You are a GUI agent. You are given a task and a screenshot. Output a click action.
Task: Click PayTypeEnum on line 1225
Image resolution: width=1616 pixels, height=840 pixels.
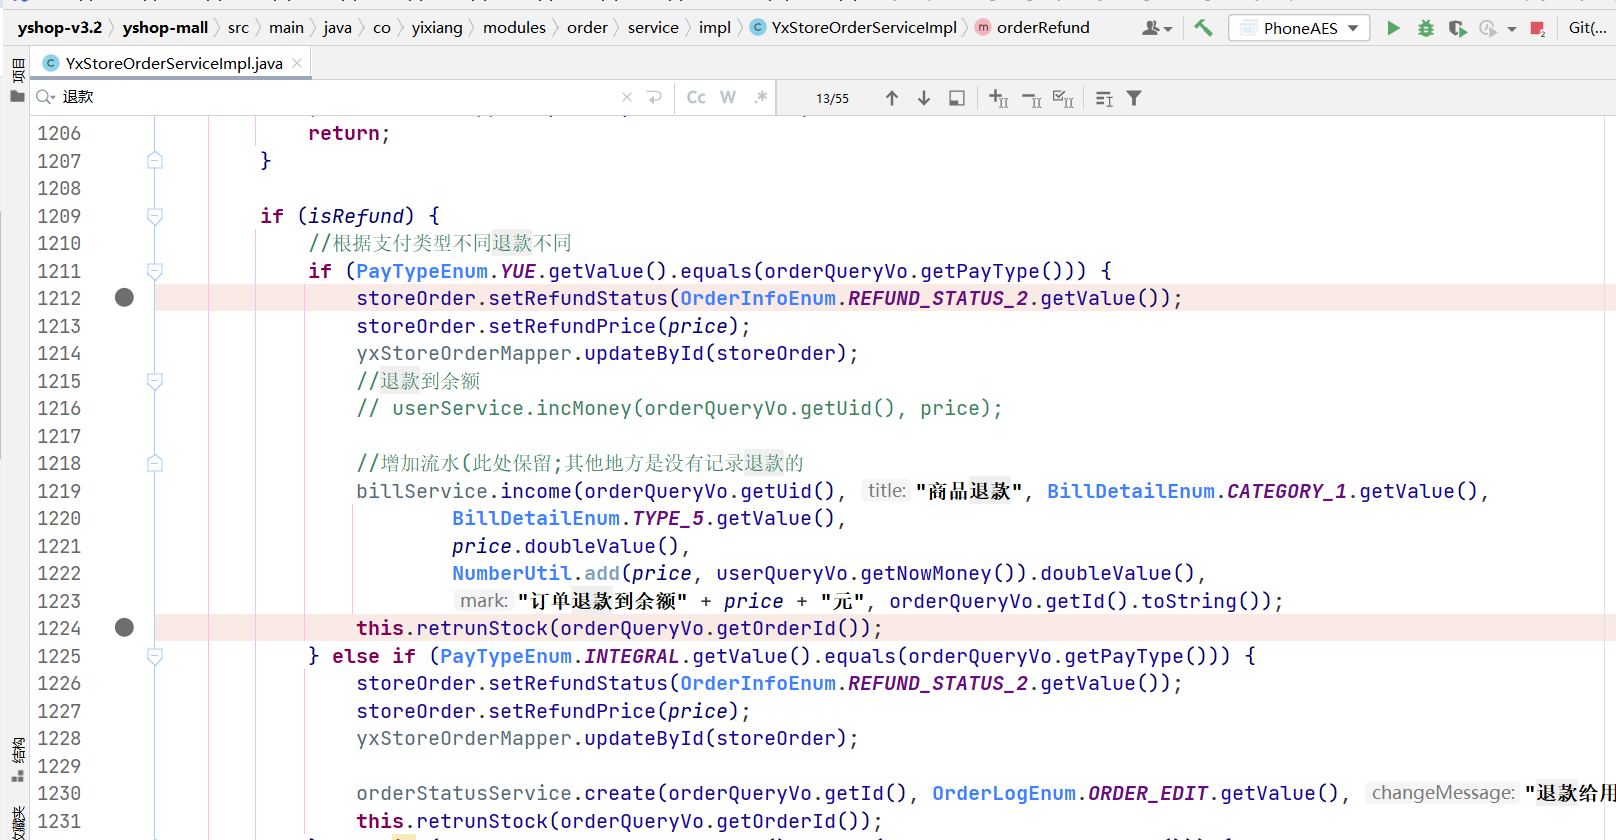[506, 656]
